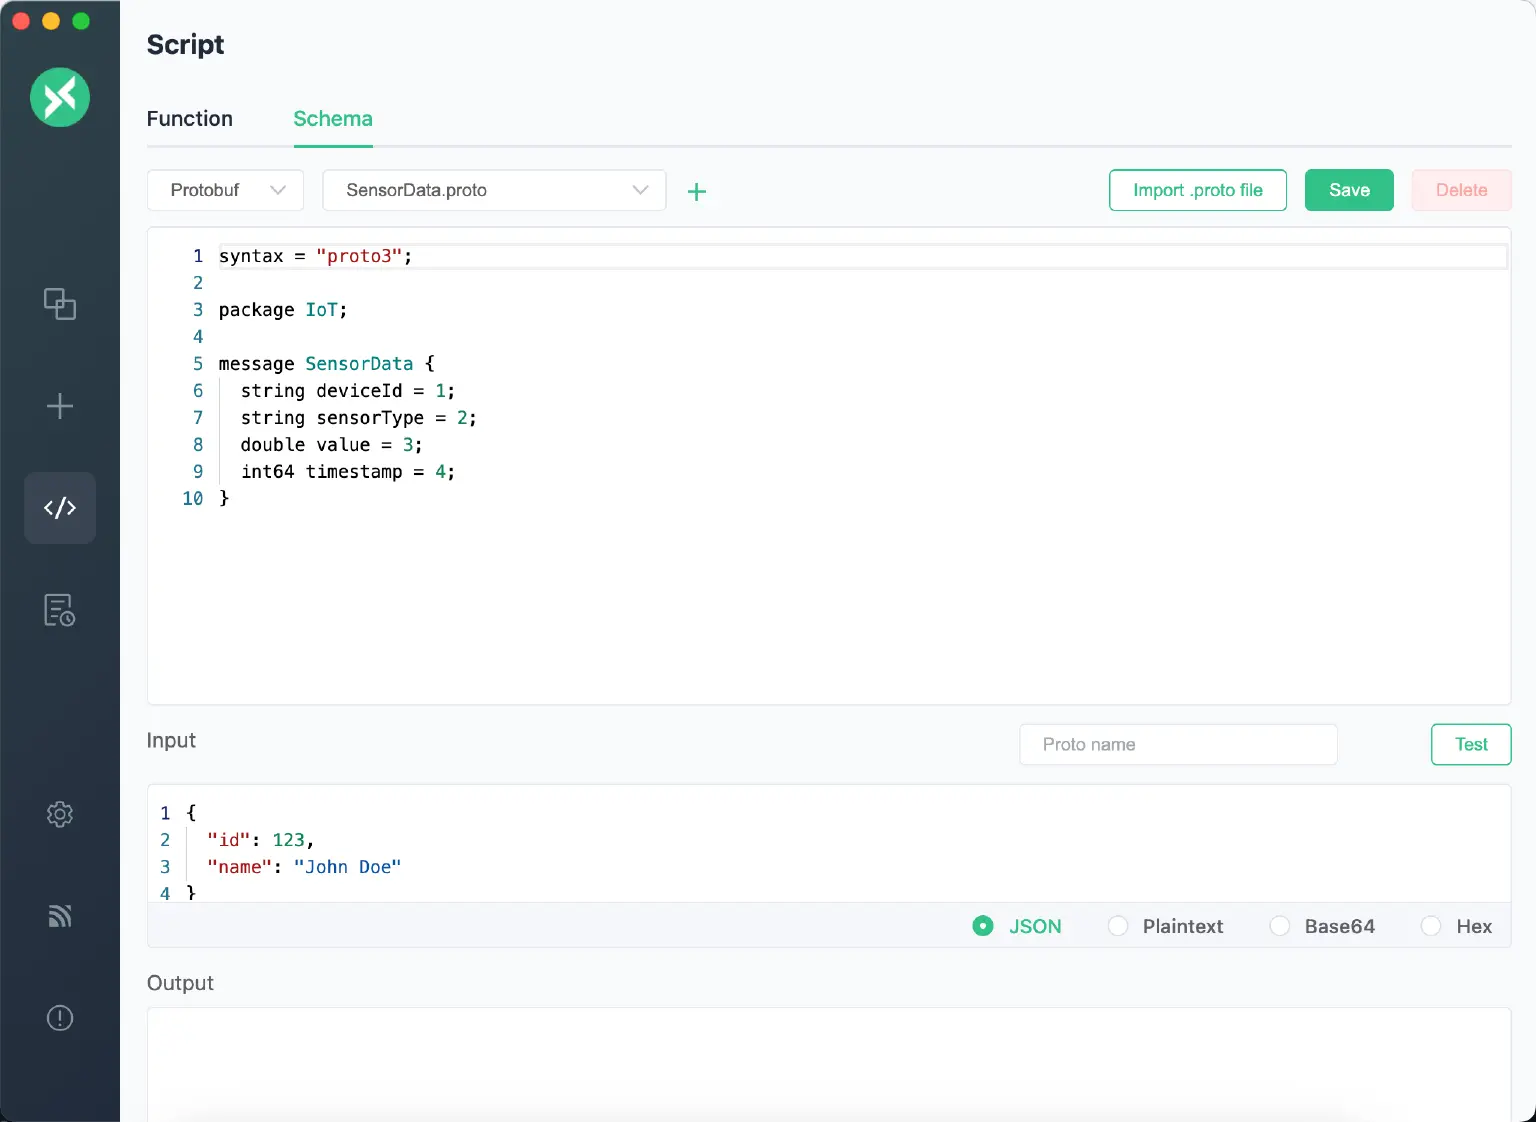Open the feed/RSS icon in sidebar
This screenshot has height=1122, width=1536.
click(x=60, y=916)
